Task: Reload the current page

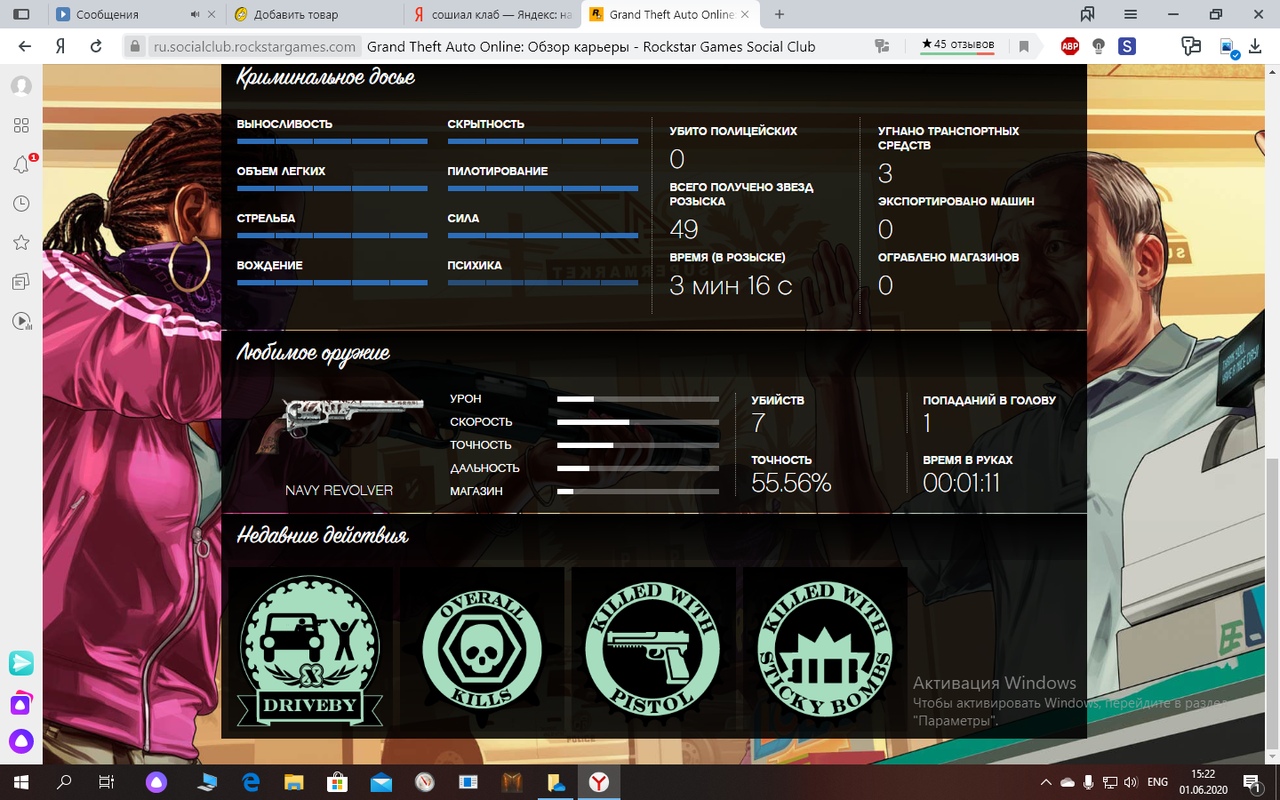Action: [96, 46]
